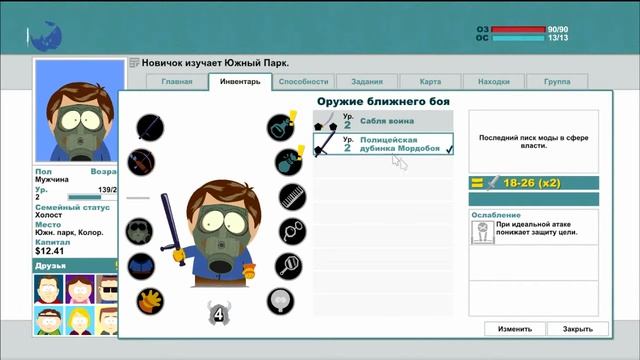This screenshot has width=640, height=360.
Task: Open the yellow gloves equipment slot
Action: click(x=150, y=301)
